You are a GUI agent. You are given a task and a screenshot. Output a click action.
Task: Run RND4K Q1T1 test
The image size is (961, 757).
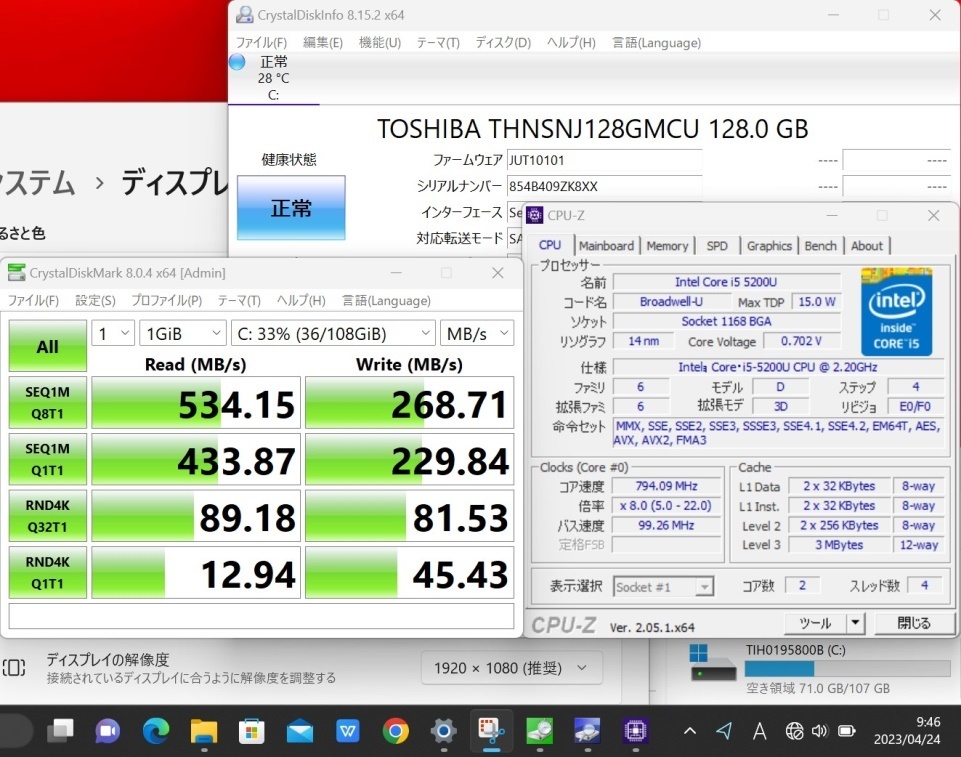tap(48, 573)
